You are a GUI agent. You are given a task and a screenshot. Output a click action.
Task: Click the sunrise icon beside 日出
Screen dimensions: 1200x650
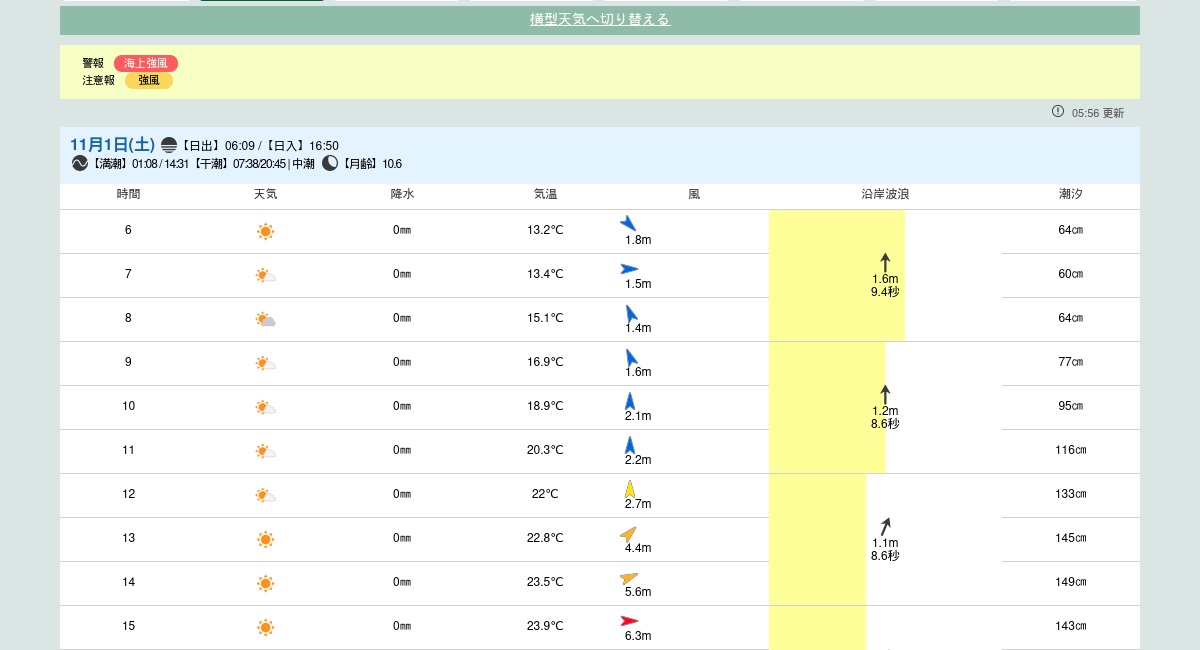(169, 145)
